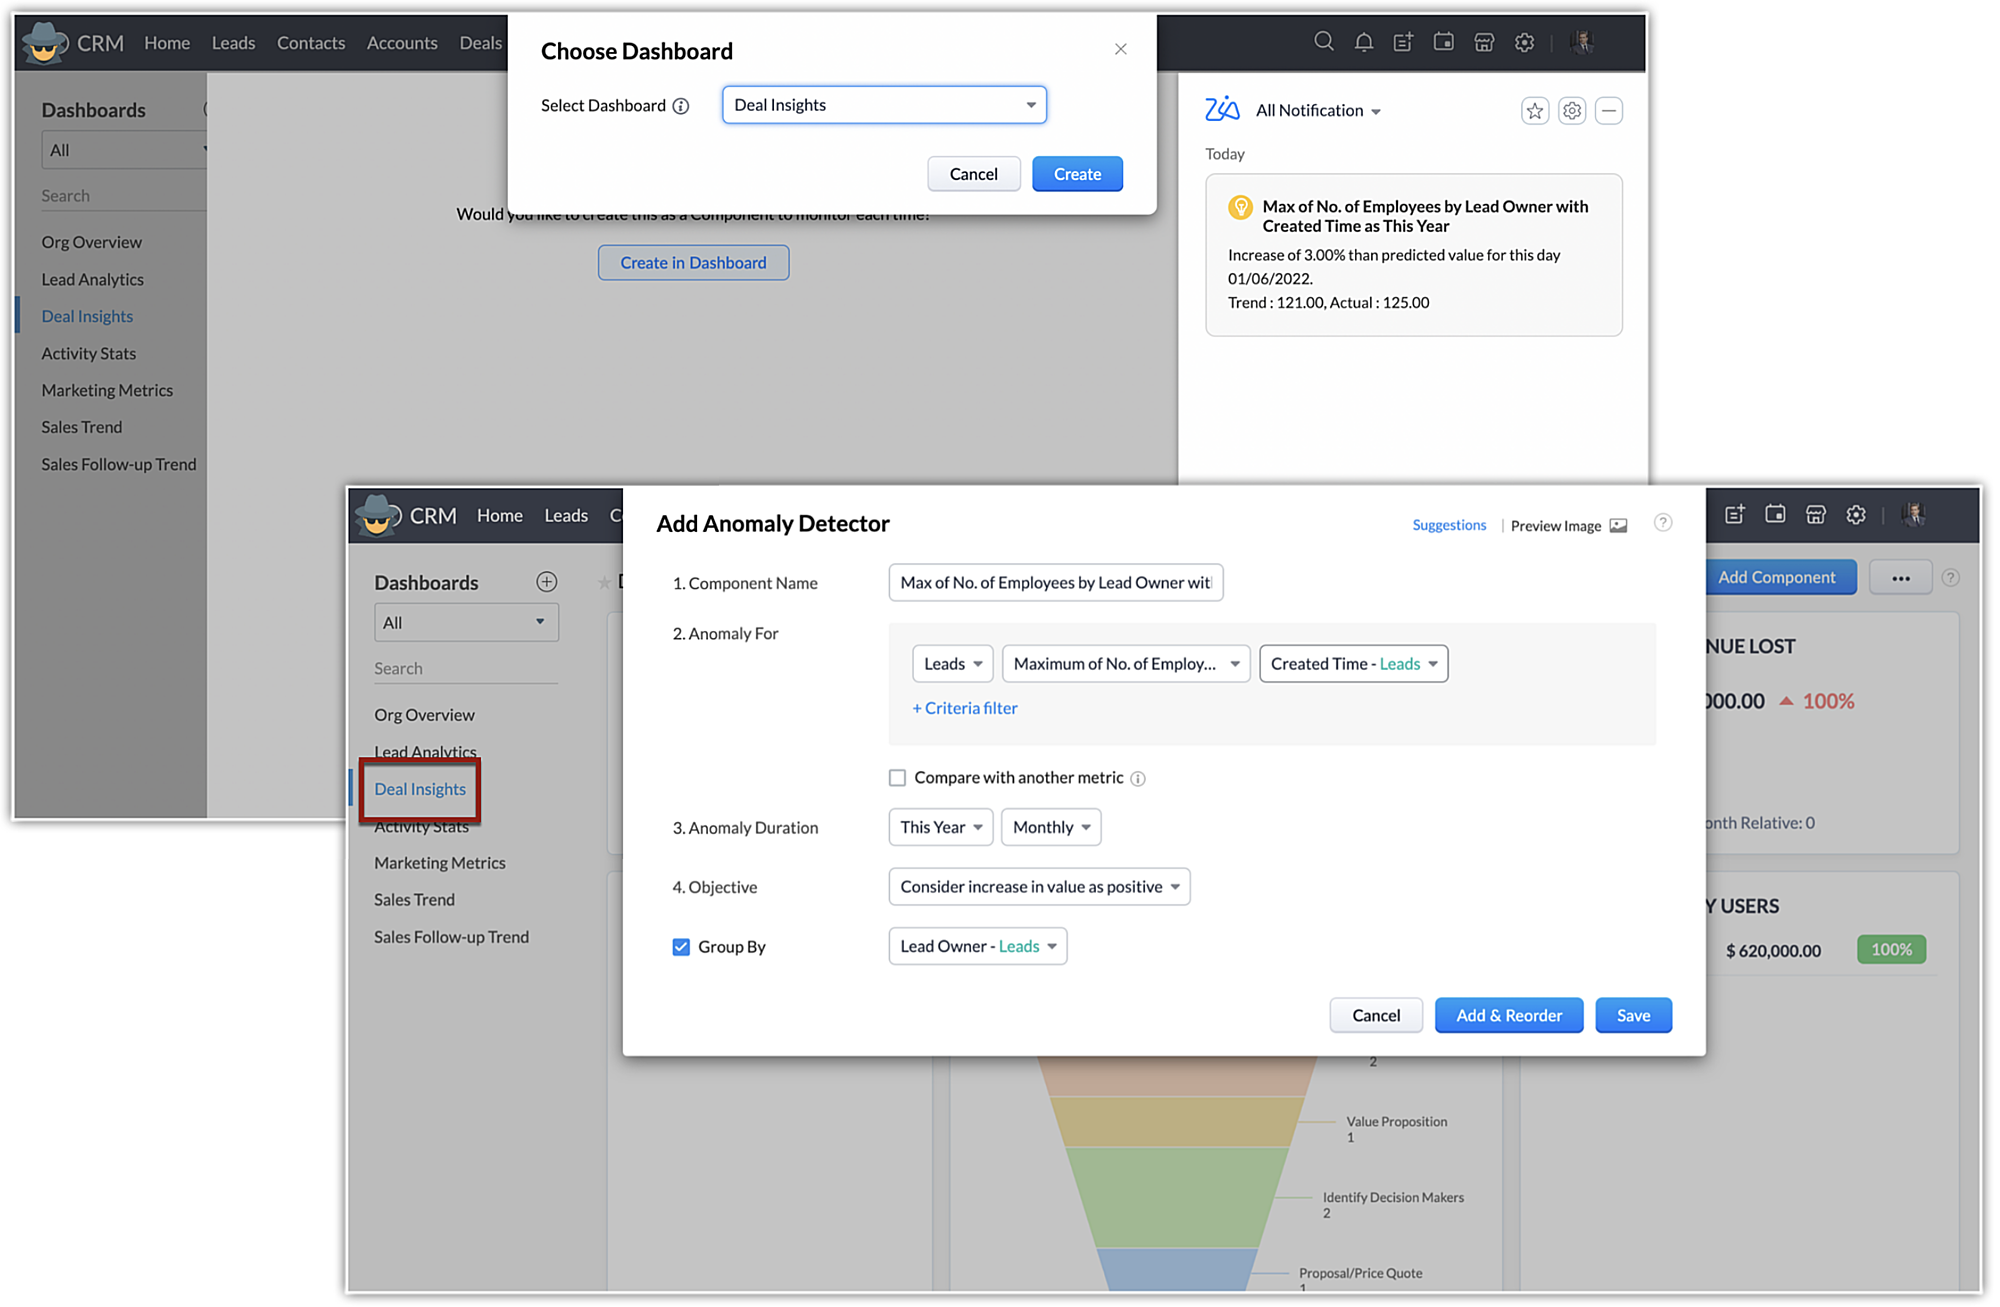Enable Compare with another metric checkbox
2000x1307 pixels.
click(897, 778)
